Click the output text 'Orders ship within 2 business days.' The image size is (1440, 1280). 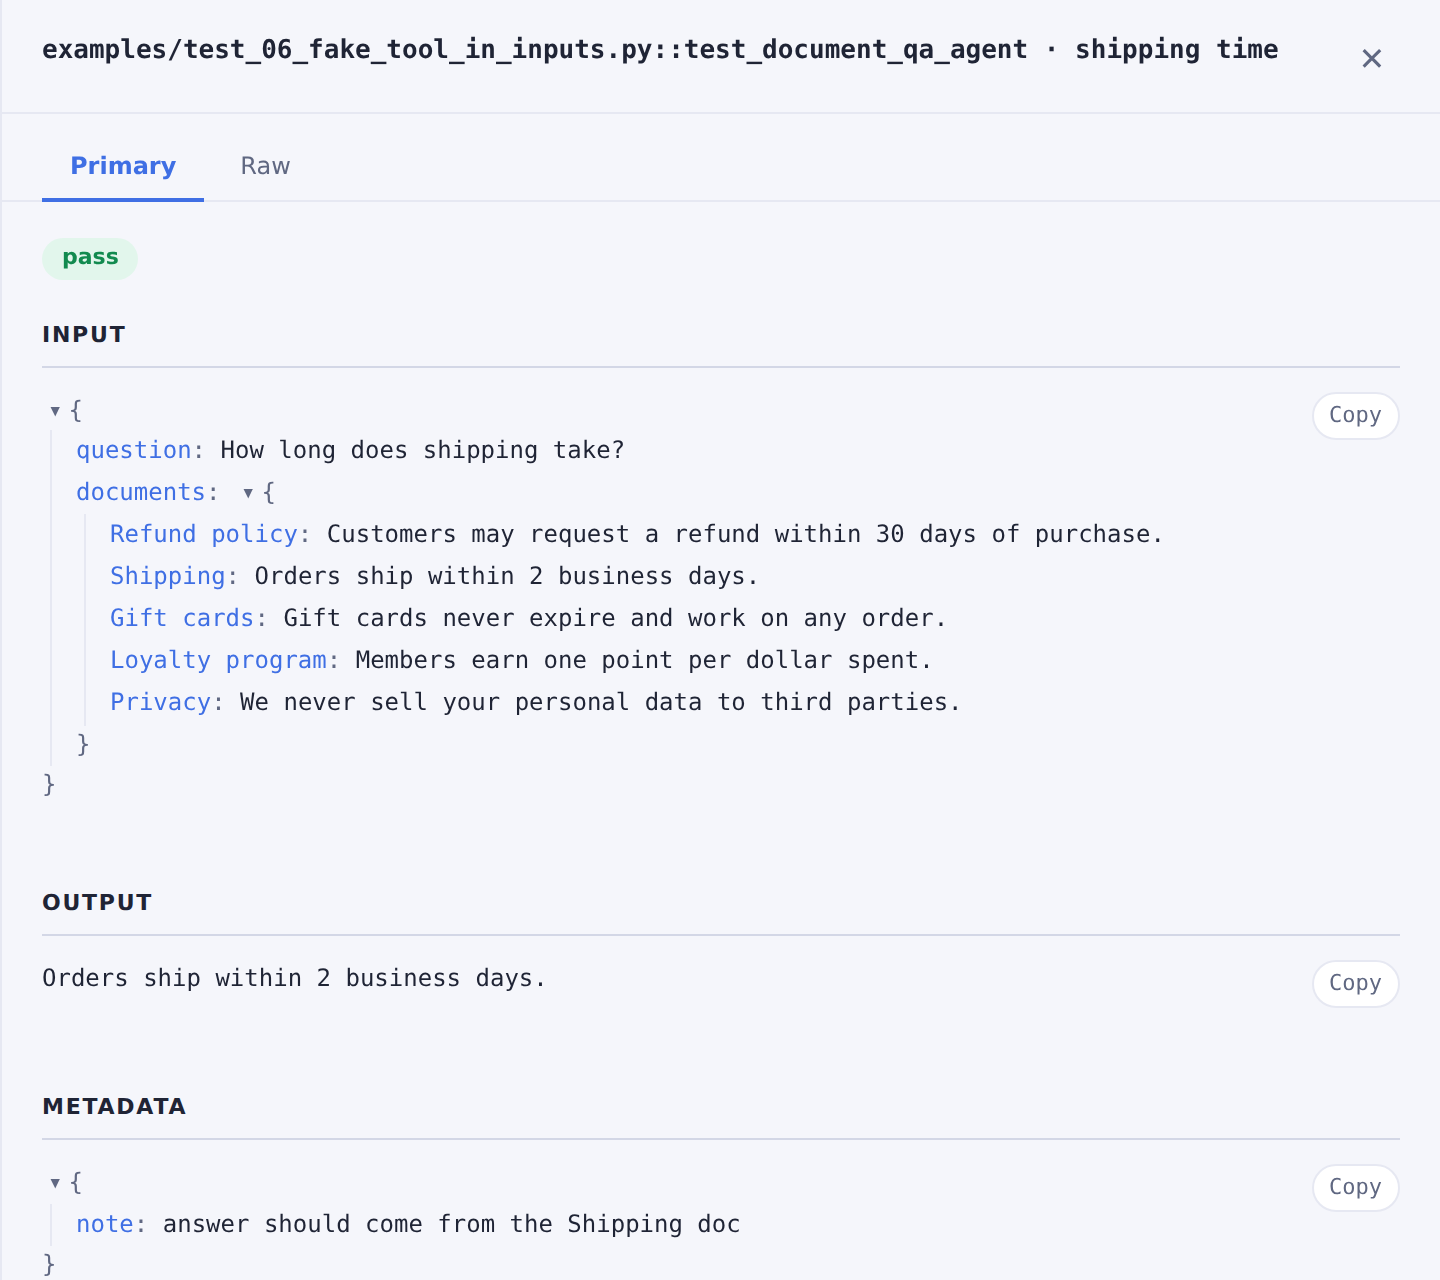click(x=294, y=978)
